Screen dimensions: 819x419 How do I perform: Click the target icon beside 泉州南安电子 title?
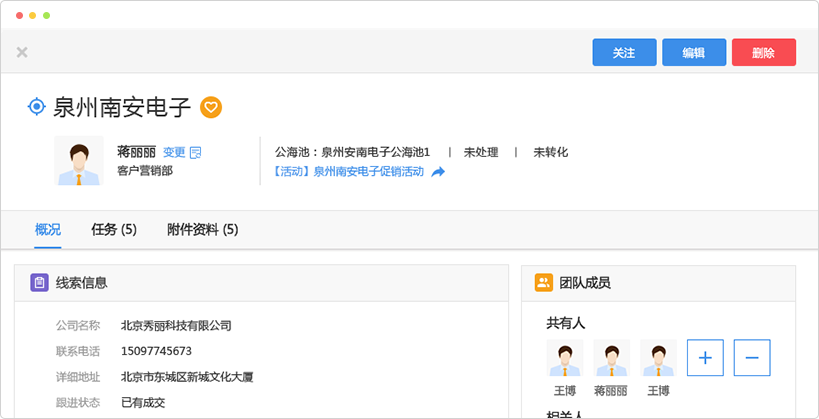tap(36, 106)
